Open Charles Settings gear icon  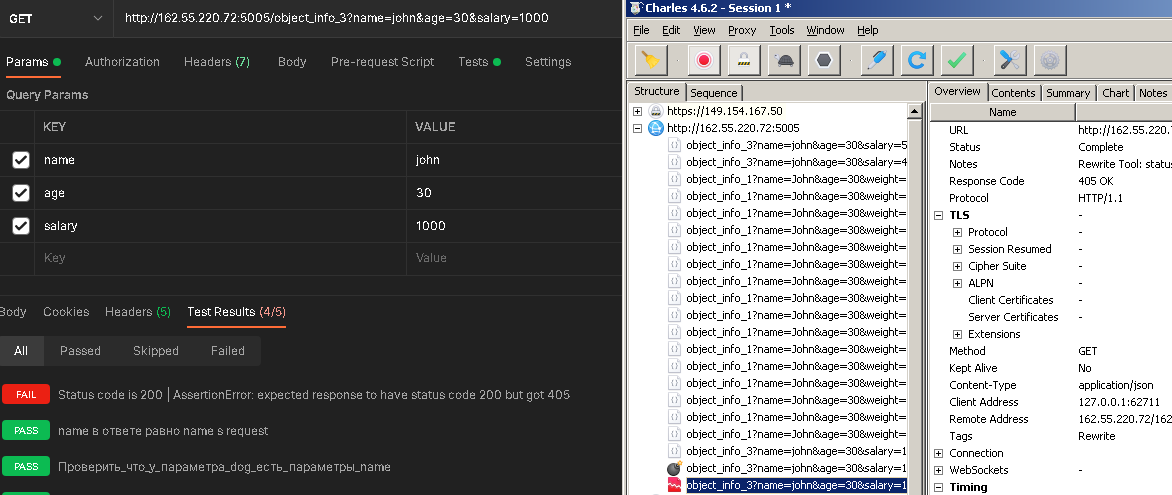1049,61
